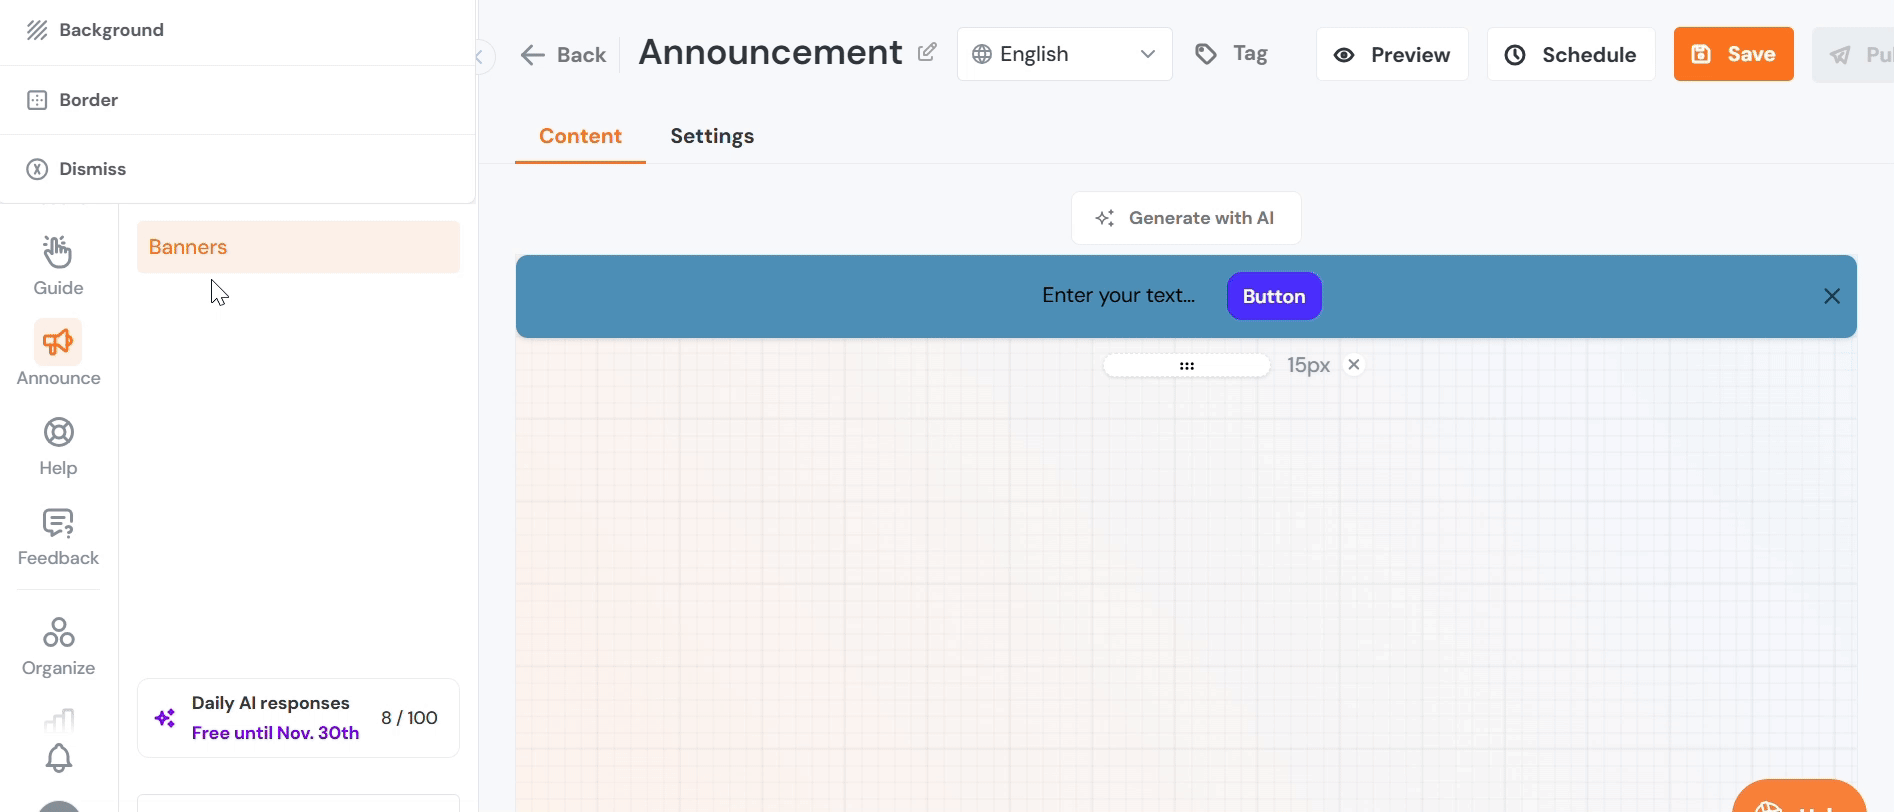
Task: Click the notifications bell icon
Action: point(59,758)
